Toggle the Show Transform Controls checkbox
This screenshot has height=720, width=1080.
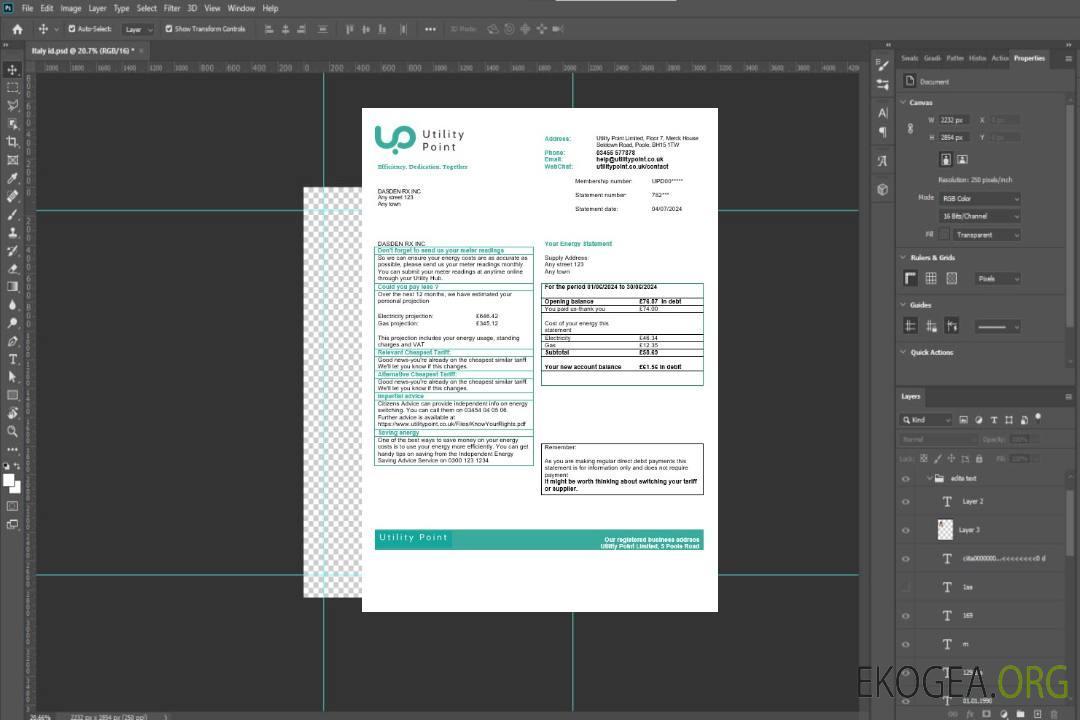tap(169, 29)
